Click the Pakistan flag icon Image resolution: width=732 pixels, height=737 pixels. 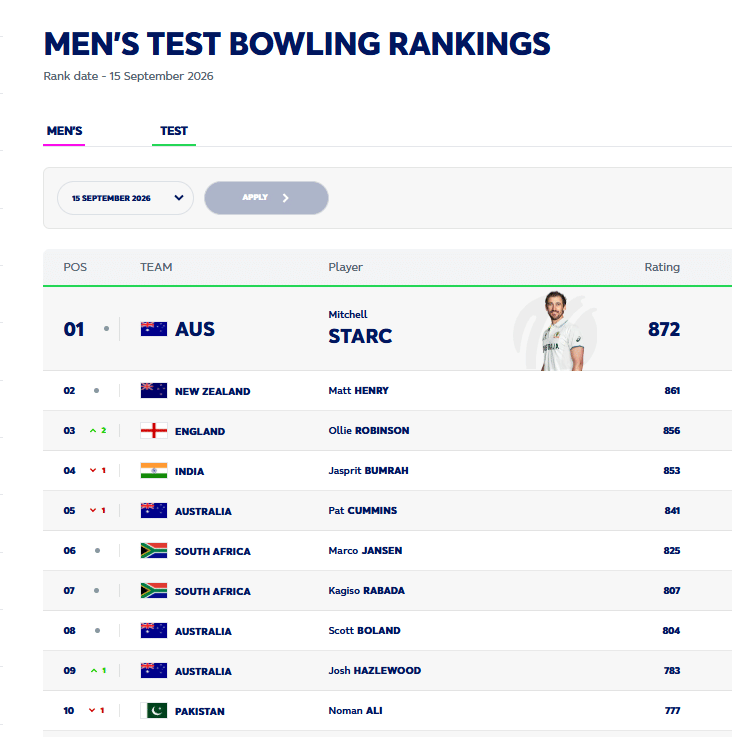tap(154, 711)
